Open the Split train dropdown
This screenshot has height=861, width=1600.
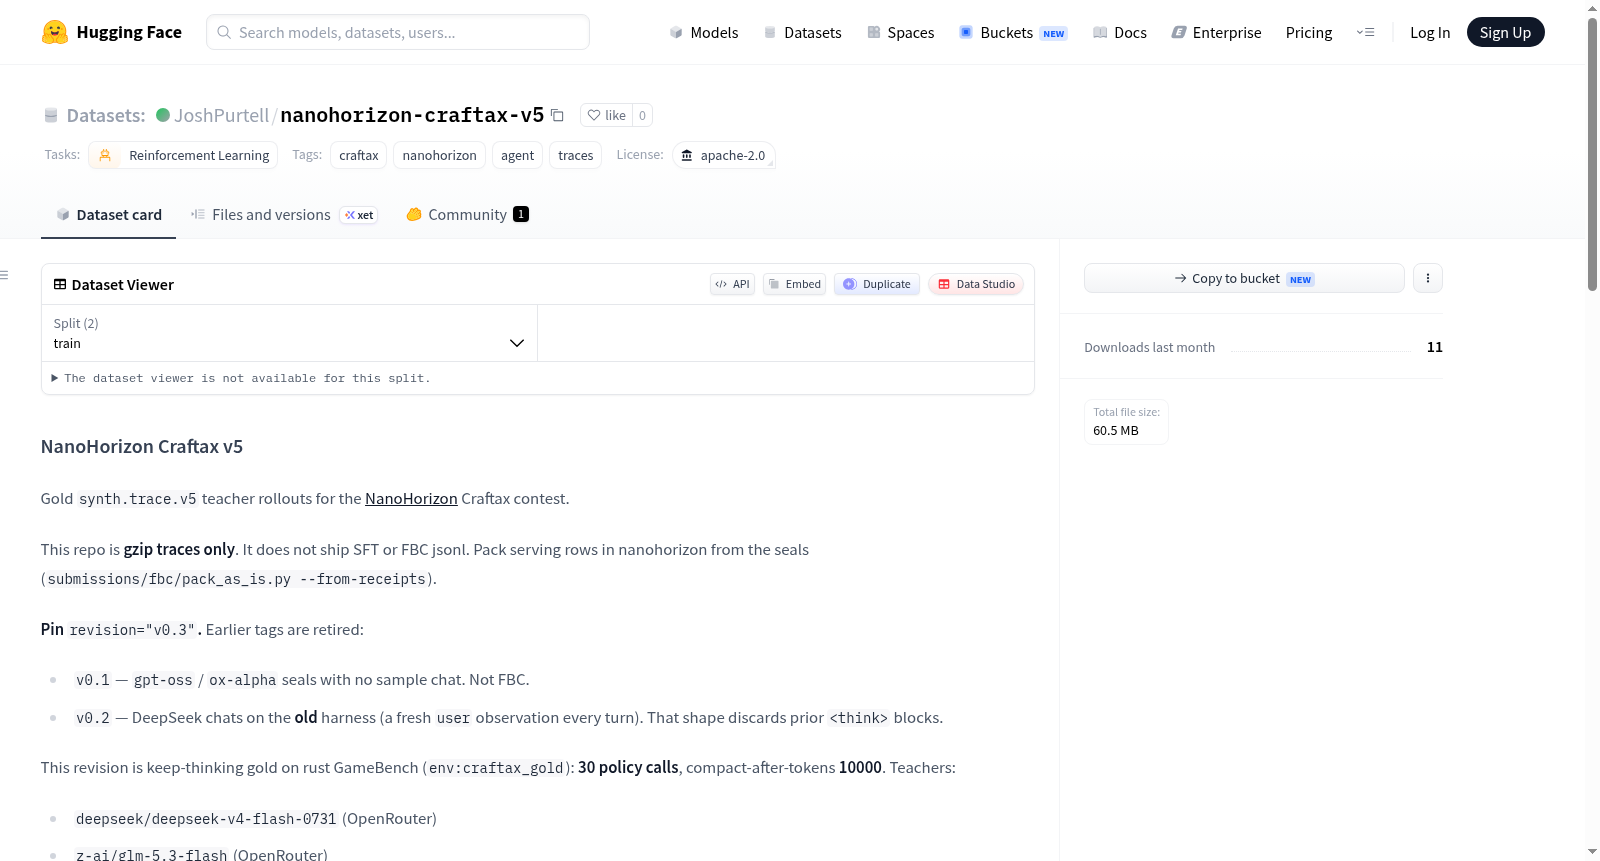click(x=290, y=333)
